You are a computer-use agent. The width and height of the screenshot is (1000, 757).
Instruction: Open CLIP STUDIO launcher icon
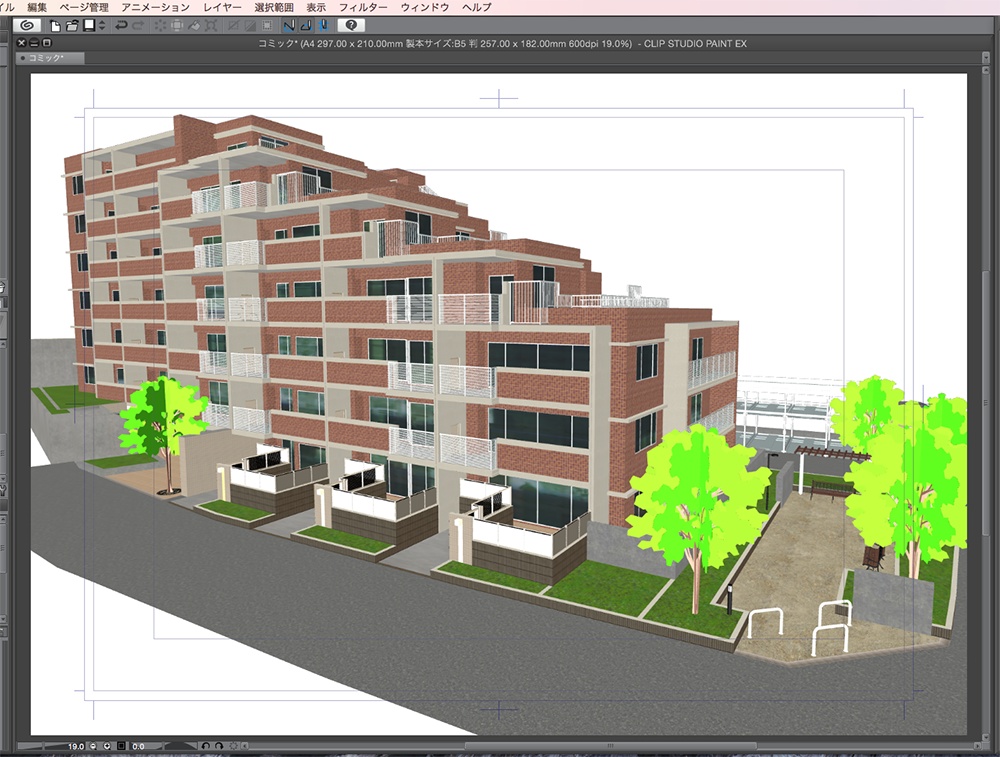(27, 26)
